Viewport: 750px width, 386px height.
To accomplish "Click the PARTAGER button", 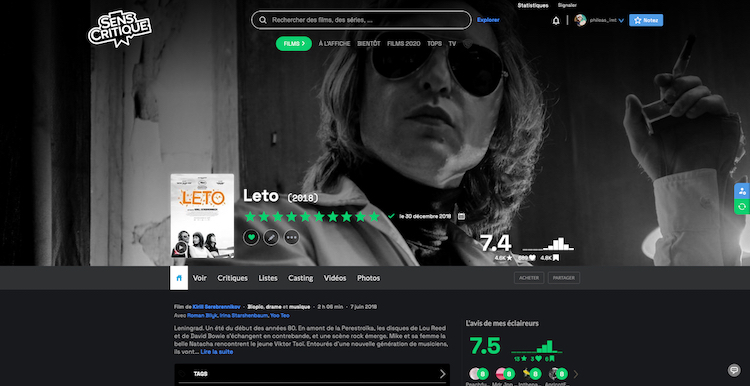I will tap(563, 278).
